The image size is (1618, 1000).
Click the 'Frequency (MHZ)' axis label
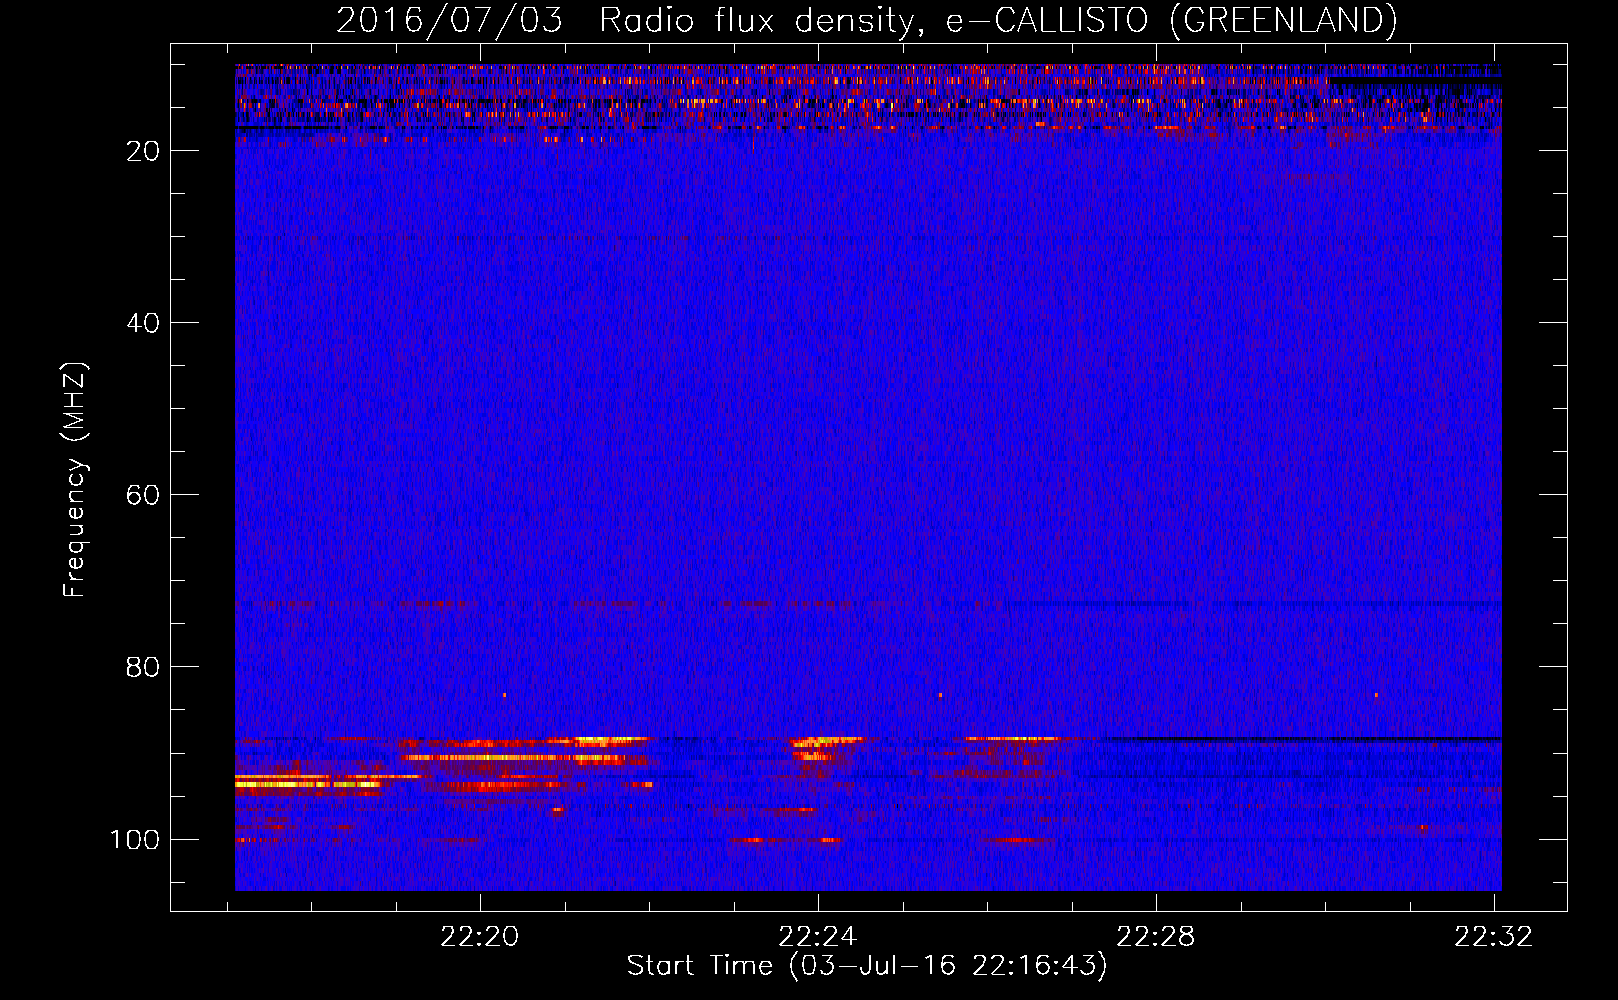coord(75,480)
